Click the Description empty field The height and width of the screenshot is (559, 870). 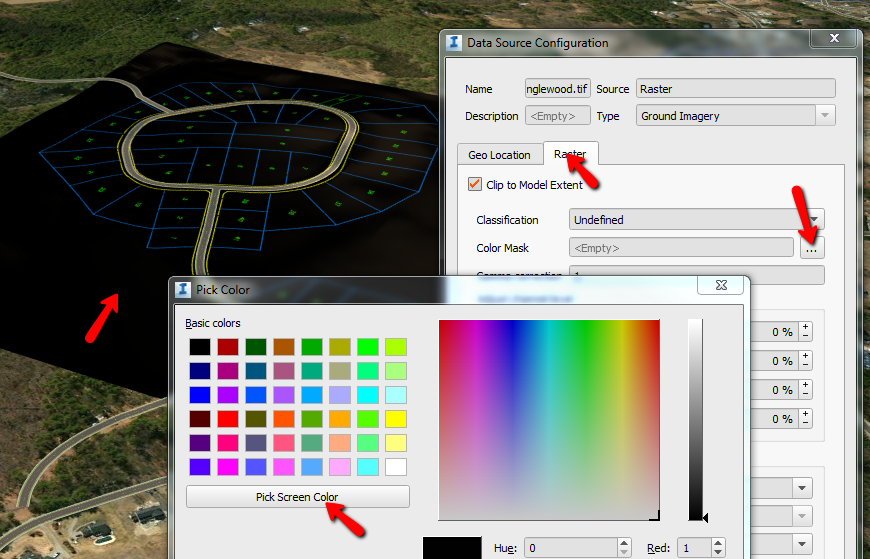tap(558, 115)
